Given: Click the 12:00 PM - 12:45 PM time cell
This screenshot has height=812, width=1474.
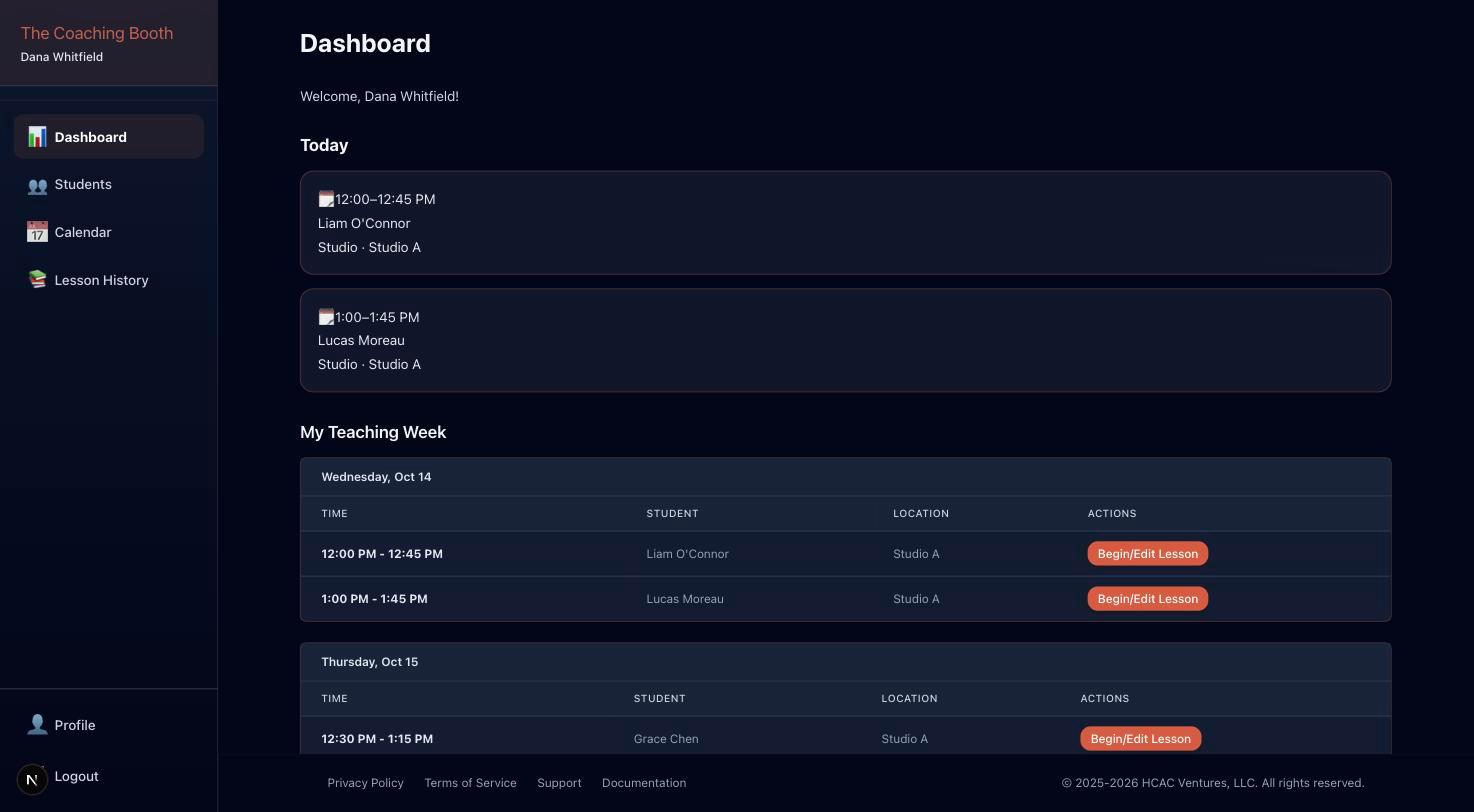Looking at the screenshot, I should [x=382, y=554].
